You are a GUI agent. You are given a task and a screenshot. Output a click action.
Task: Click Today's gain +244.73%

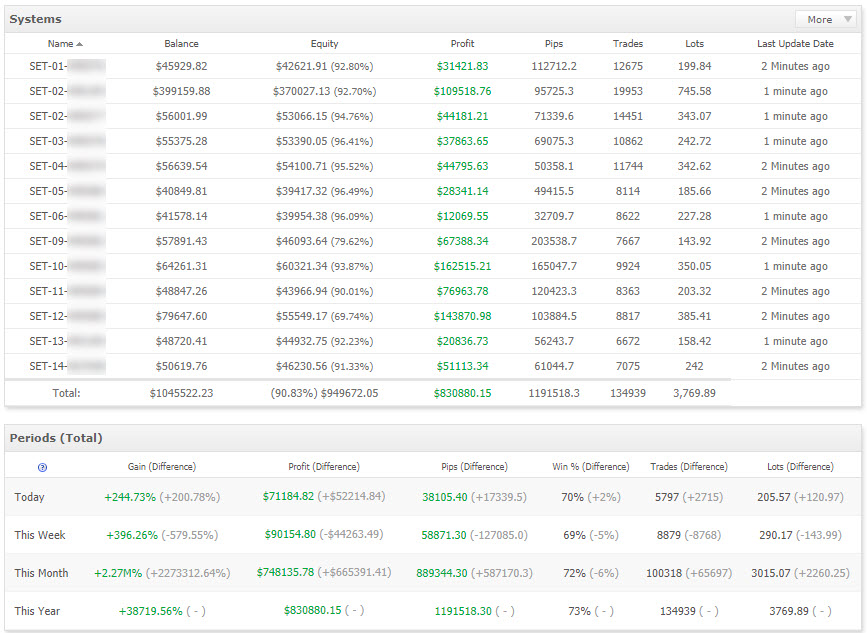[x=130, y=497]
